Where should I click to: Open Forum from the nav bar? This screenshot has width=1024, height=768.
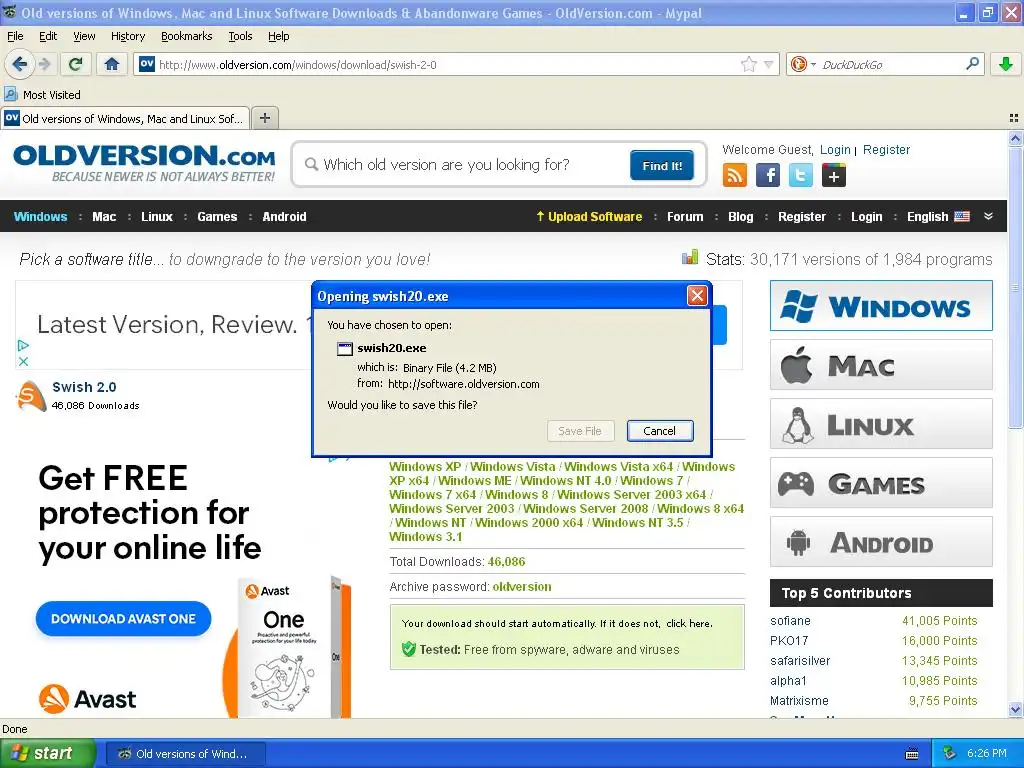(x=685, y=216)
